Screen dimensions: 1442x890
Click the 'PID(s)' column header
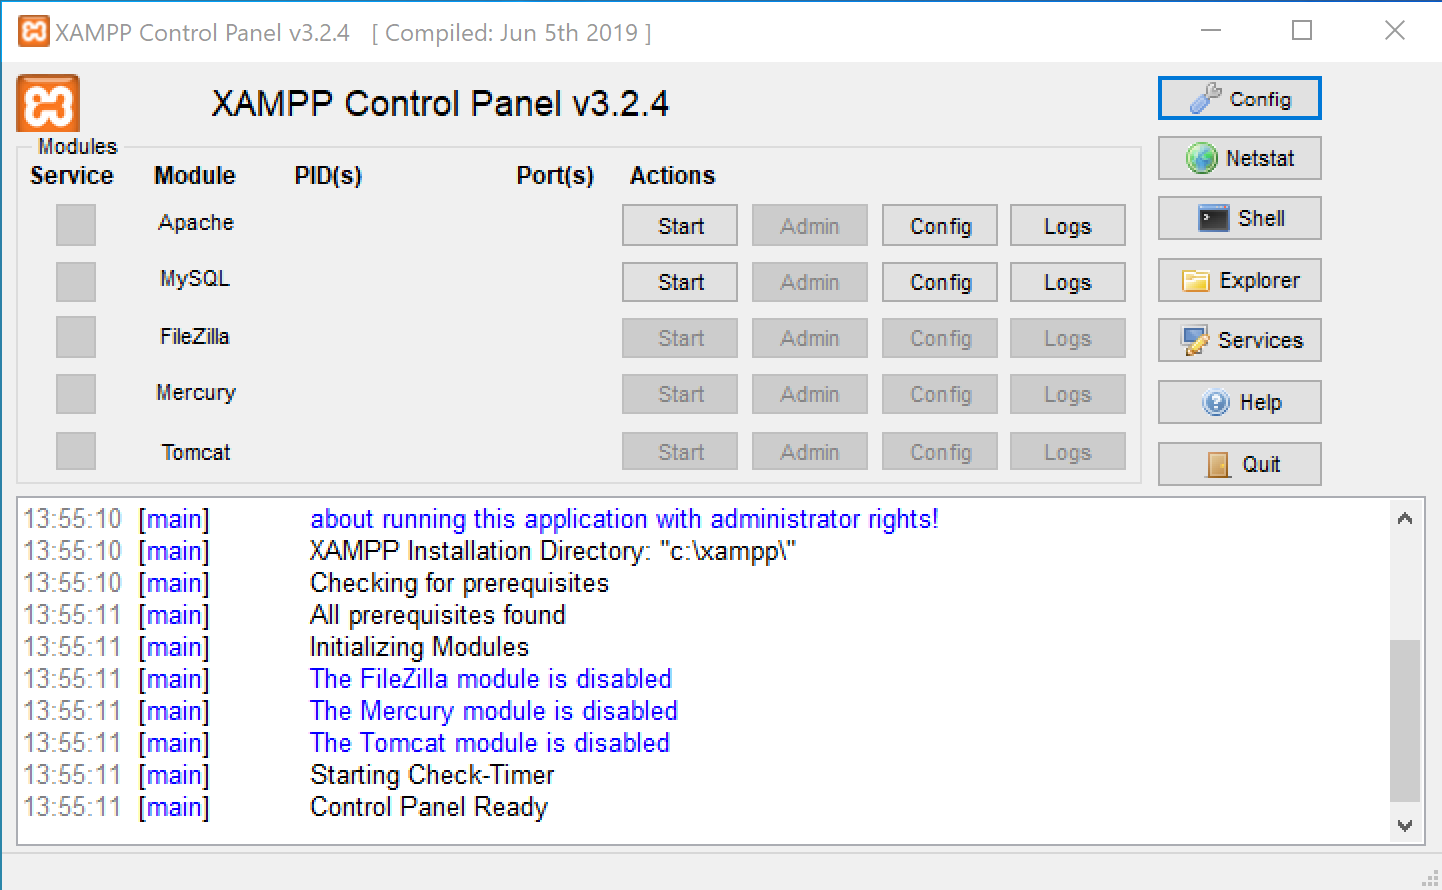click(328, 176)
